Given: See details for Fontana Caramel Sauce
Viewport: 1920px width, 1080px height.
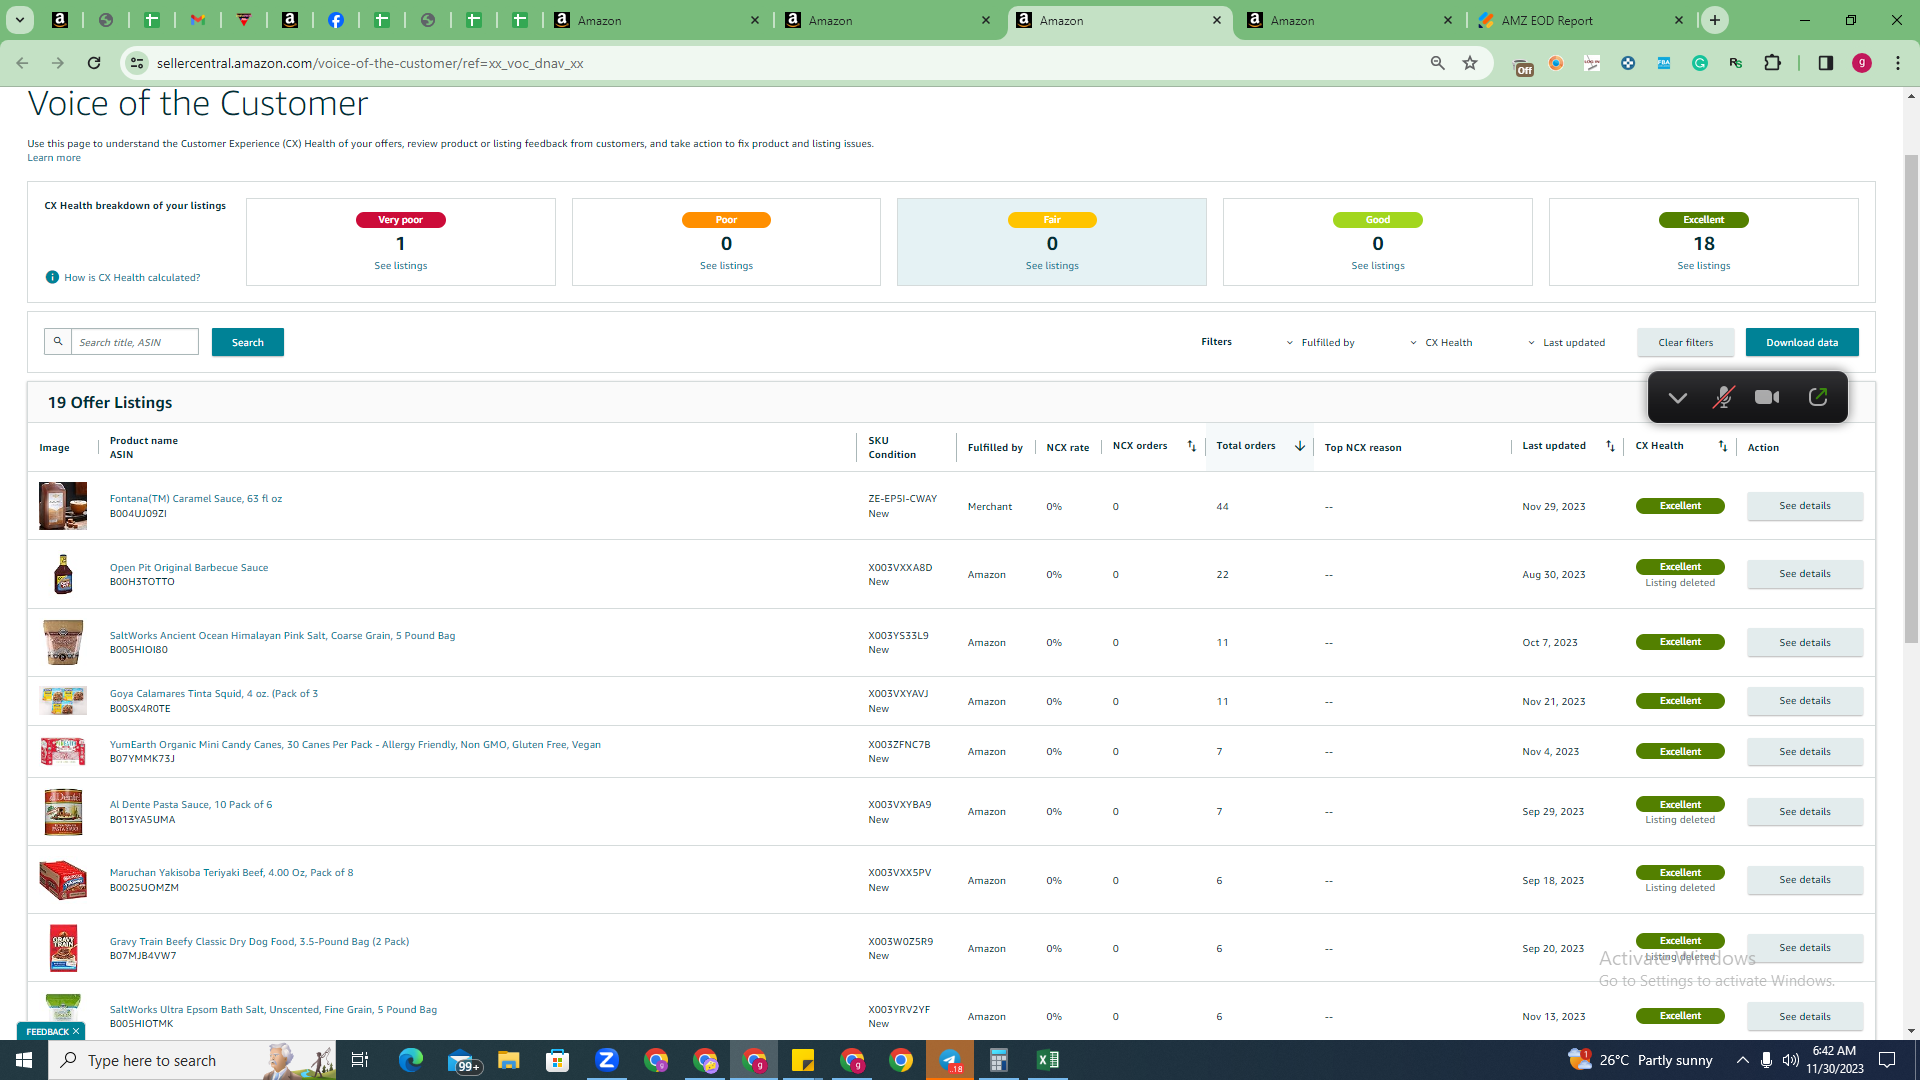Looking at the screenshot, I should pyautogui.click(x=1805, y=506).
